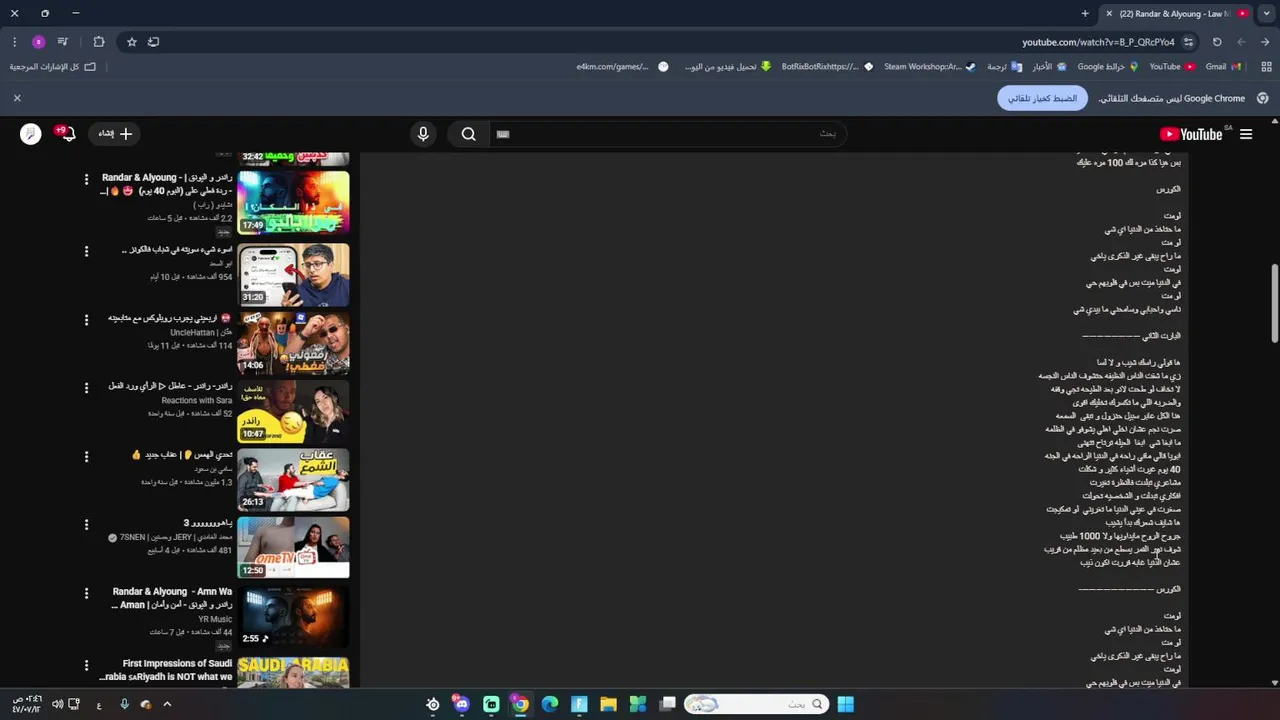Open the YouTube hamburger guide menu

[x=1246, y=134]
